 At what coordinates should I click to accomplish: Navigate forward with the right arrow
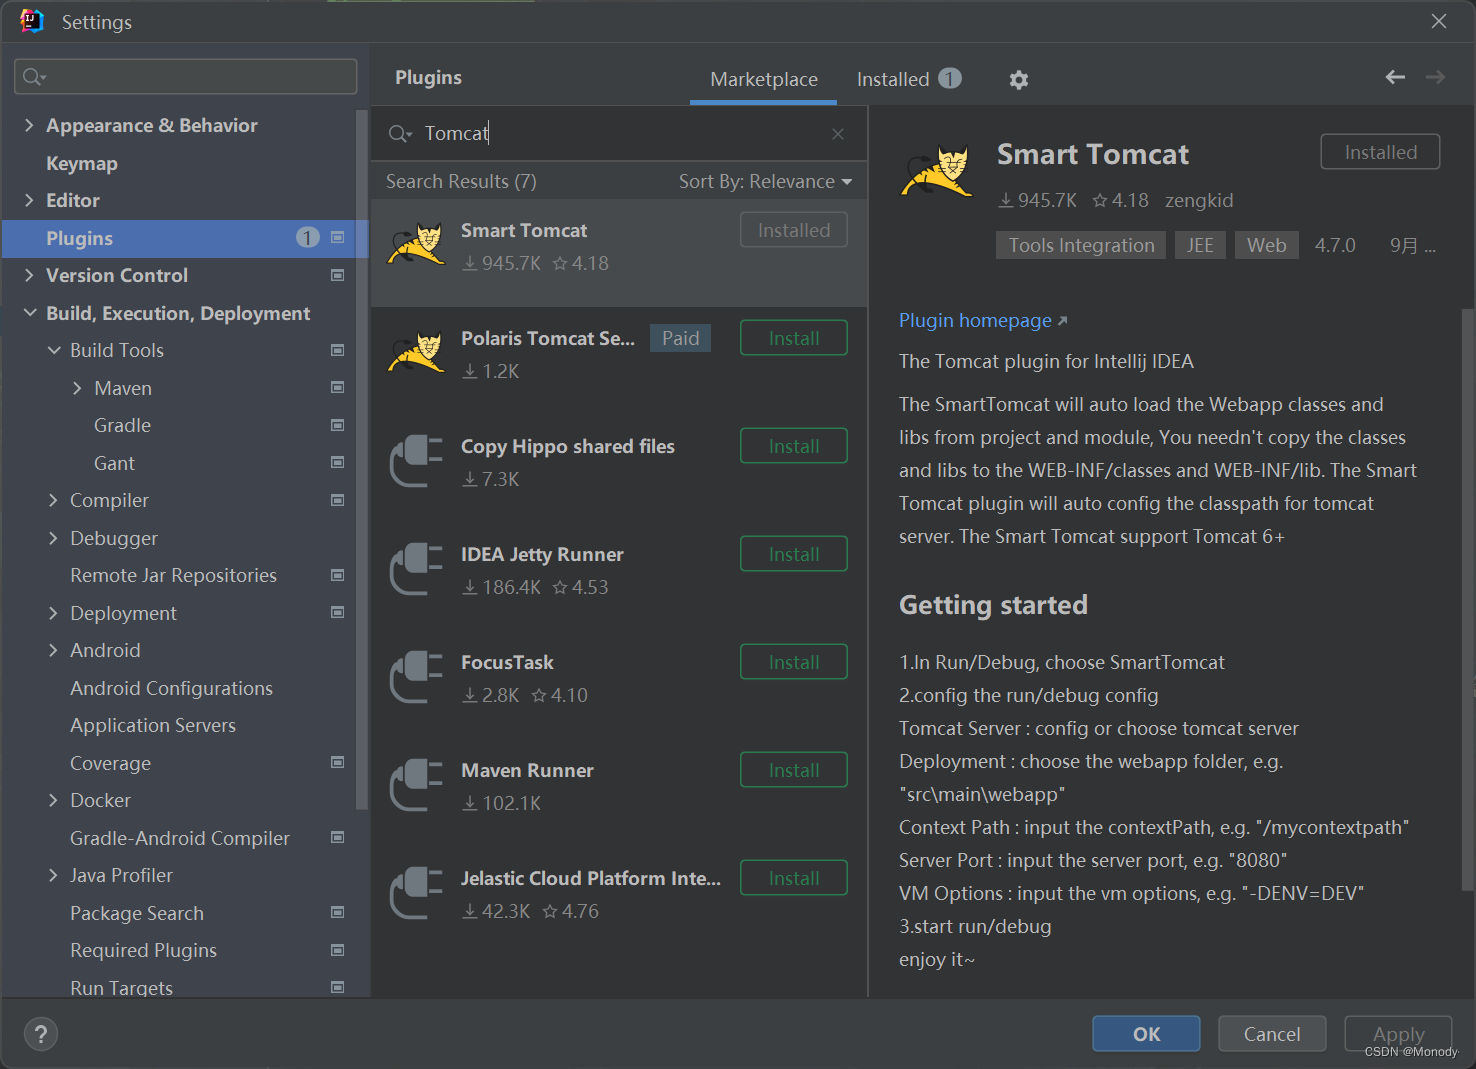click(1435, 77)
